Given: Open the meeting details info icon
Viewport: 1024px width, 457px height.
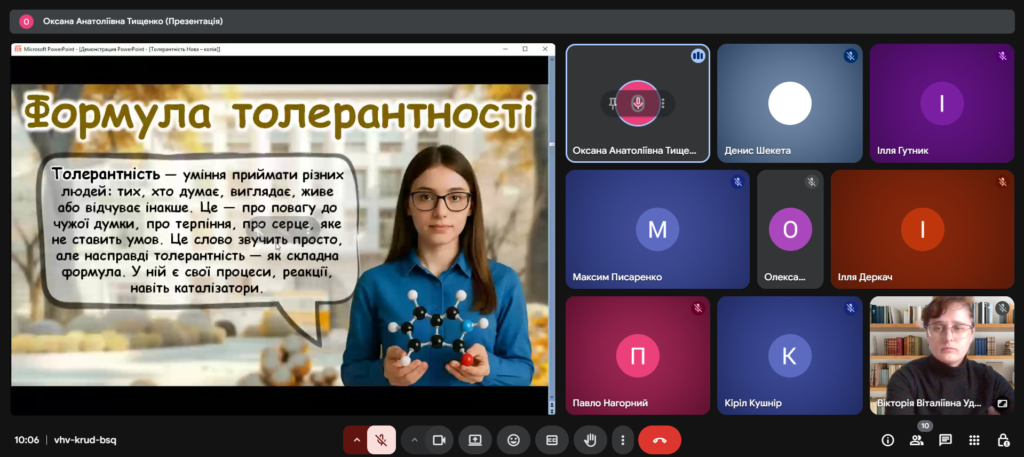Looking at the screenshot, I should point(887,440).
